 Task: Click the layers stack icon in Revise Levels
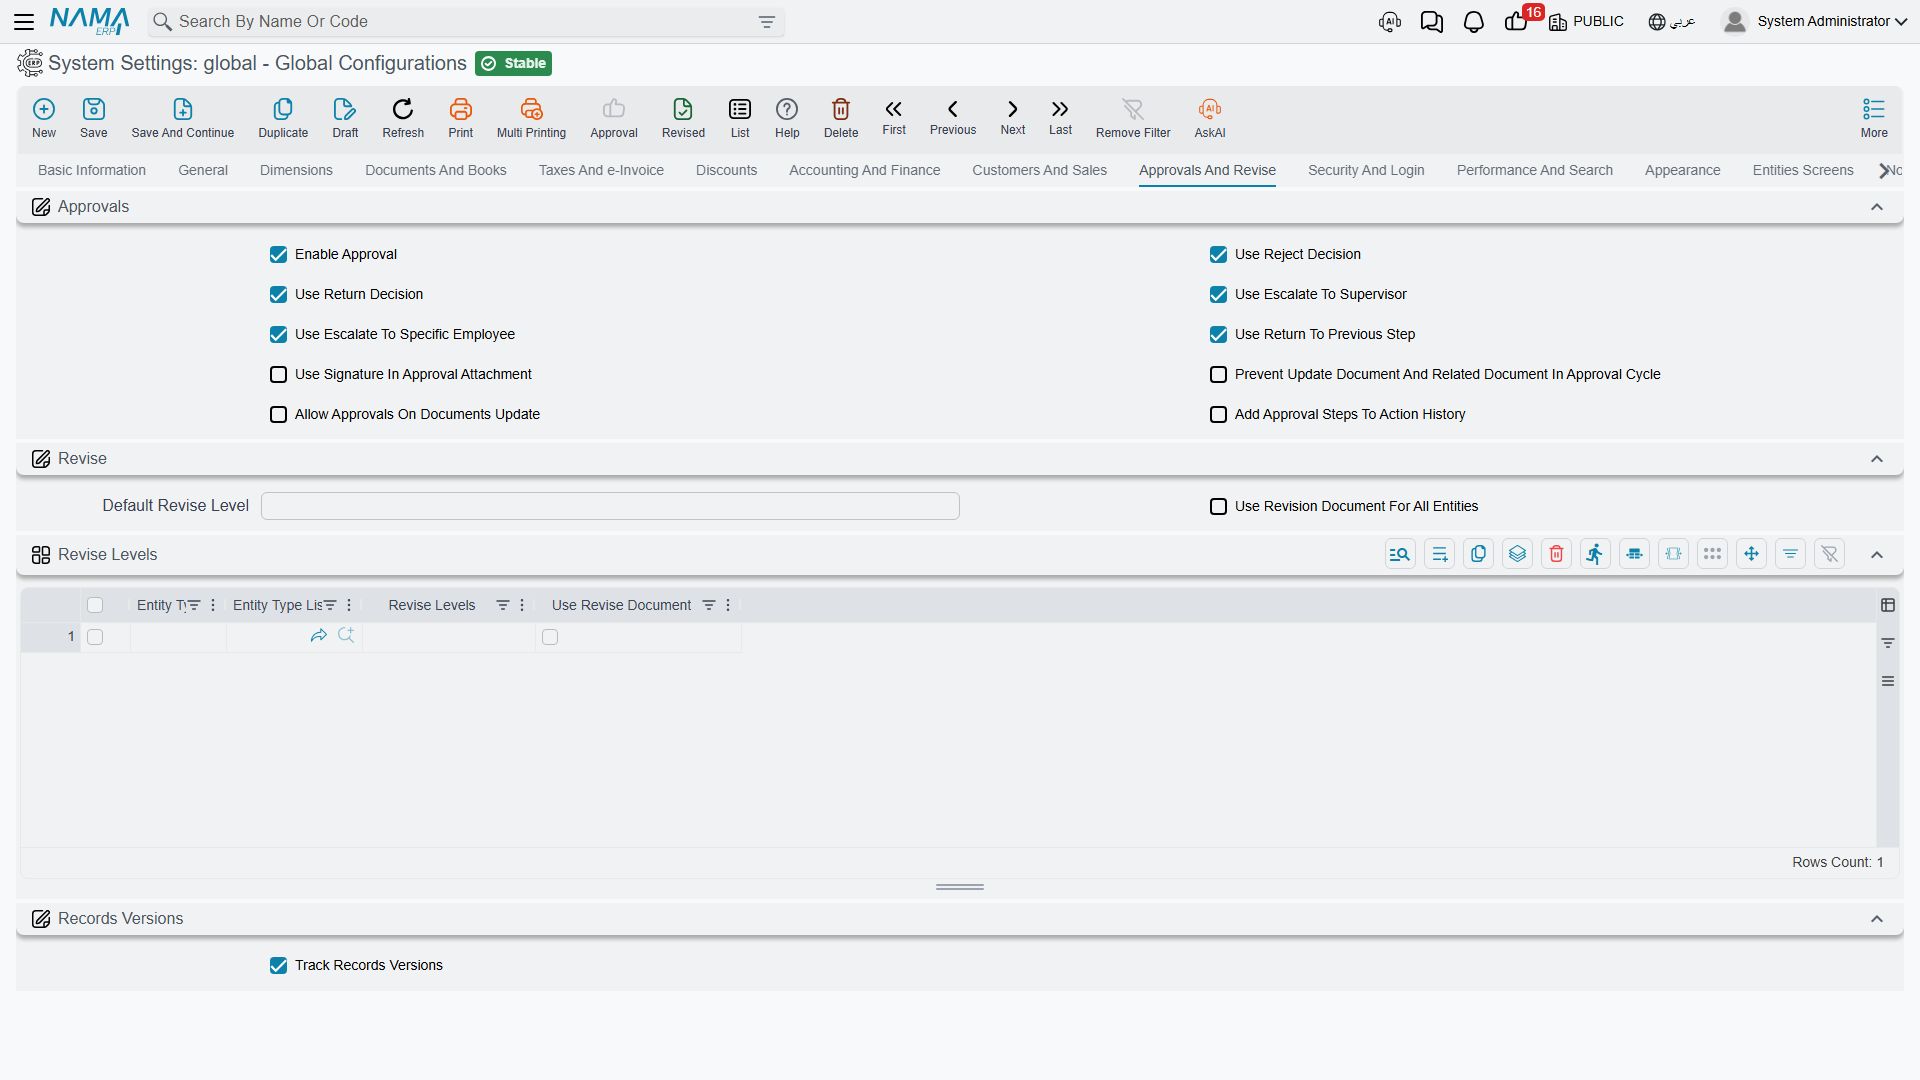(1517, 554)
